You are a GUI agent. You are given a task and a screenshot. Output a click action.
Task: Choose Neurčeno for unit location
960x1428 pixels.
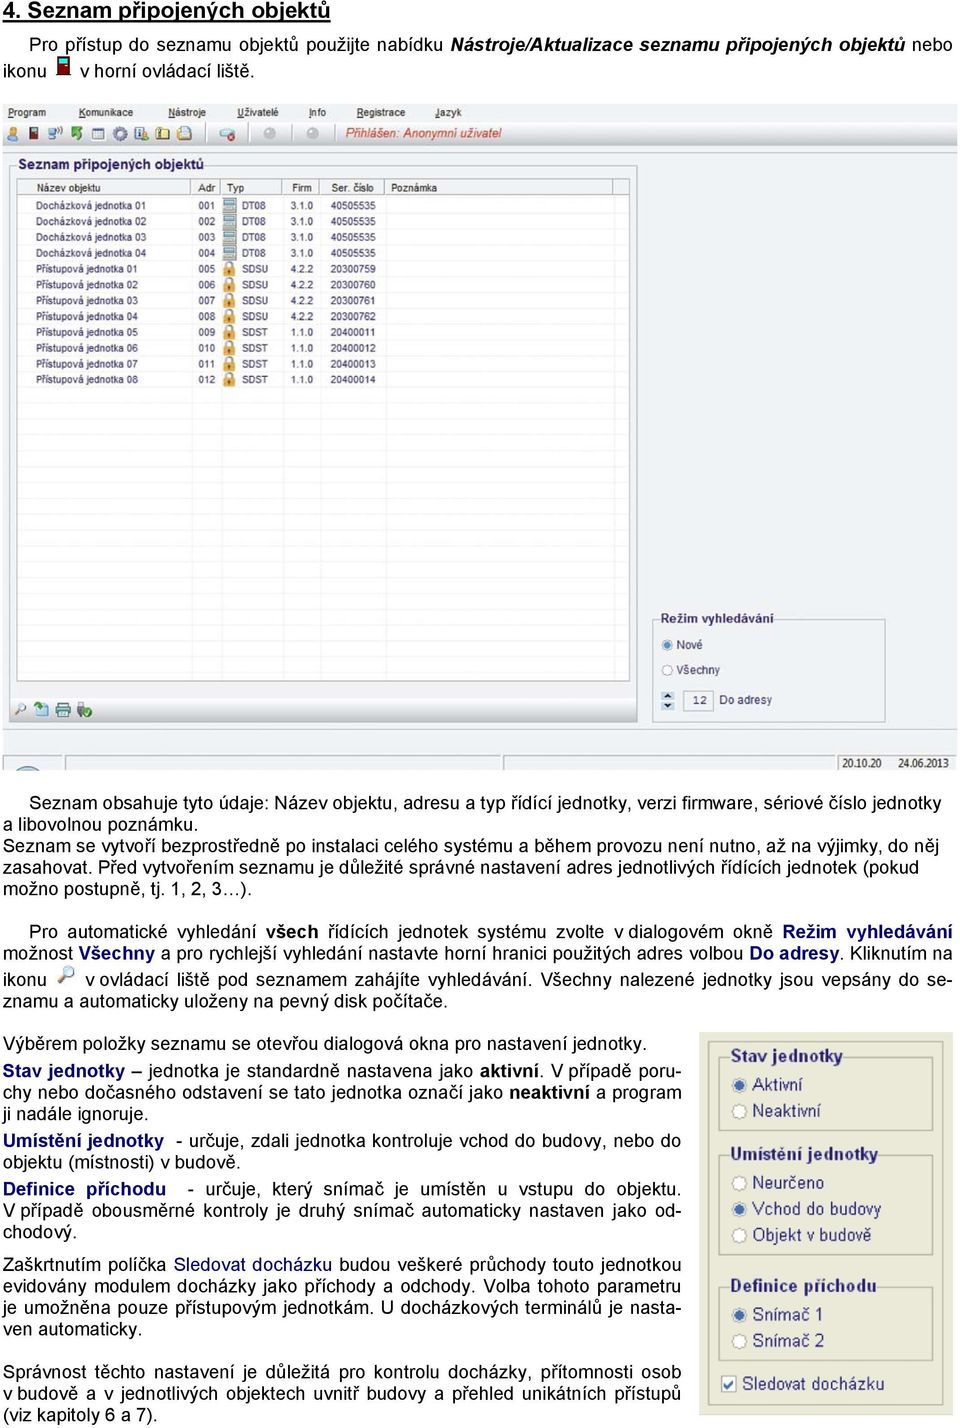[739, 1183]
